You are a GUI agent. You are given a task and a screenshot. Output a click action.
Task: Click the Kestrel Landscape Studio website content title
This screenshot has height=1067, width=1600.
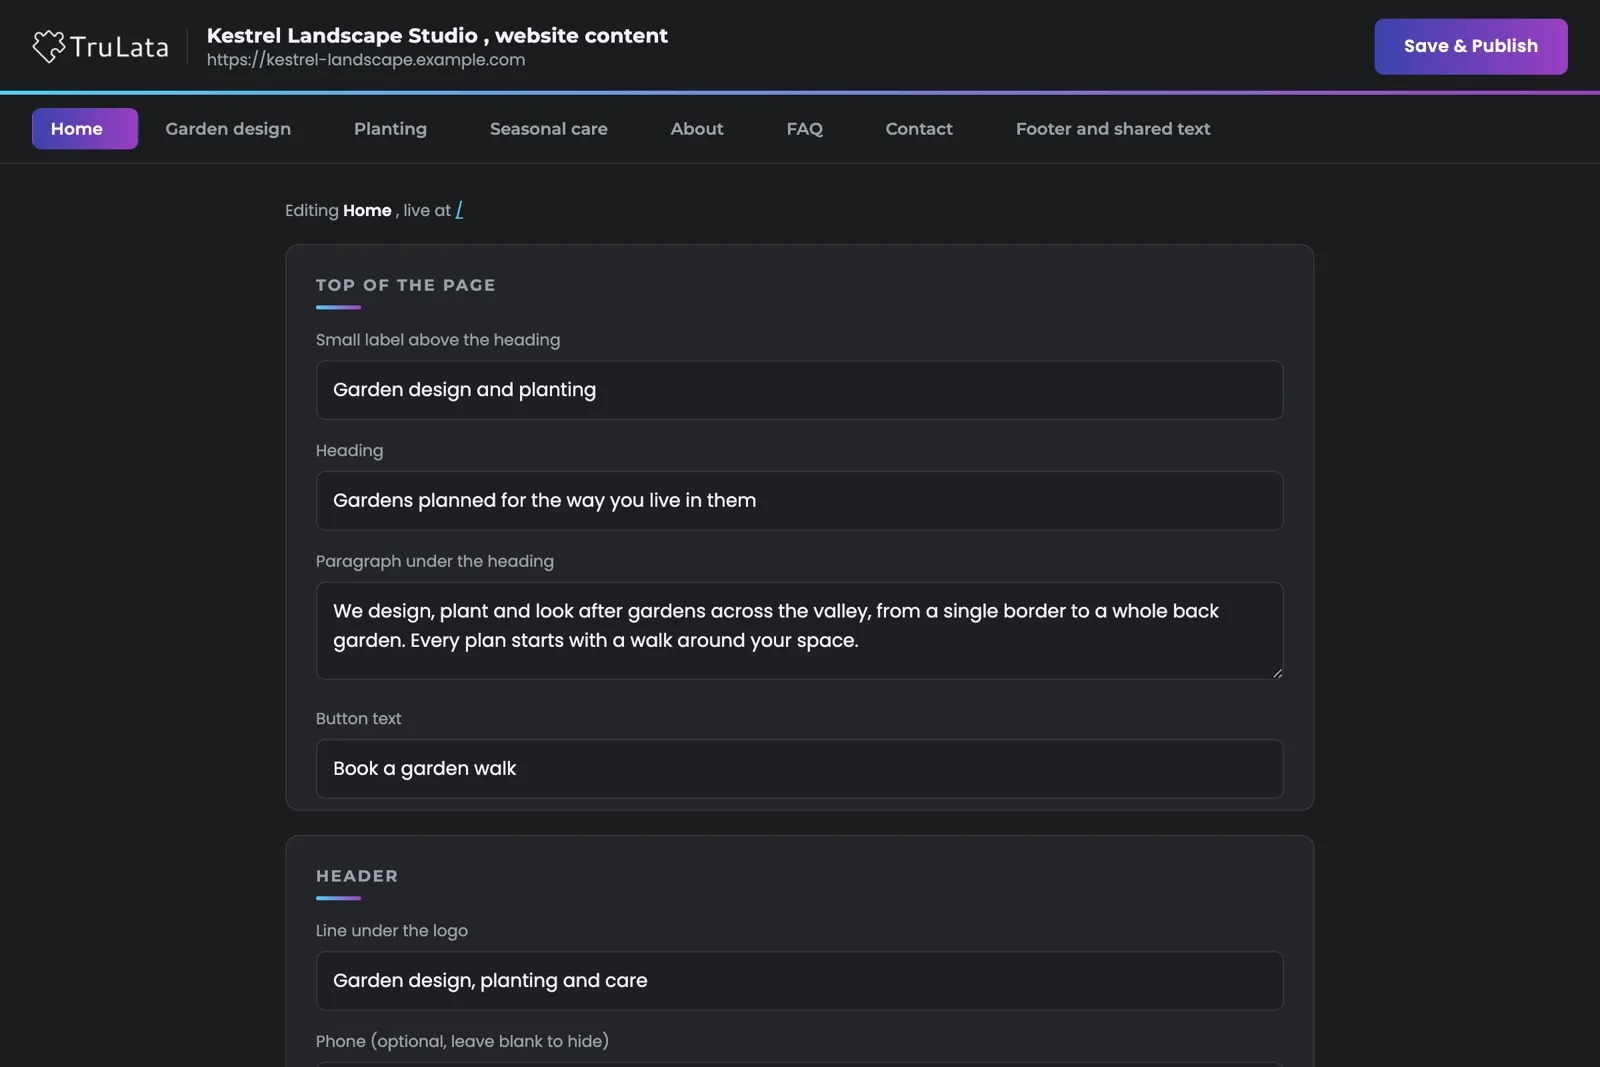point(437,35)
